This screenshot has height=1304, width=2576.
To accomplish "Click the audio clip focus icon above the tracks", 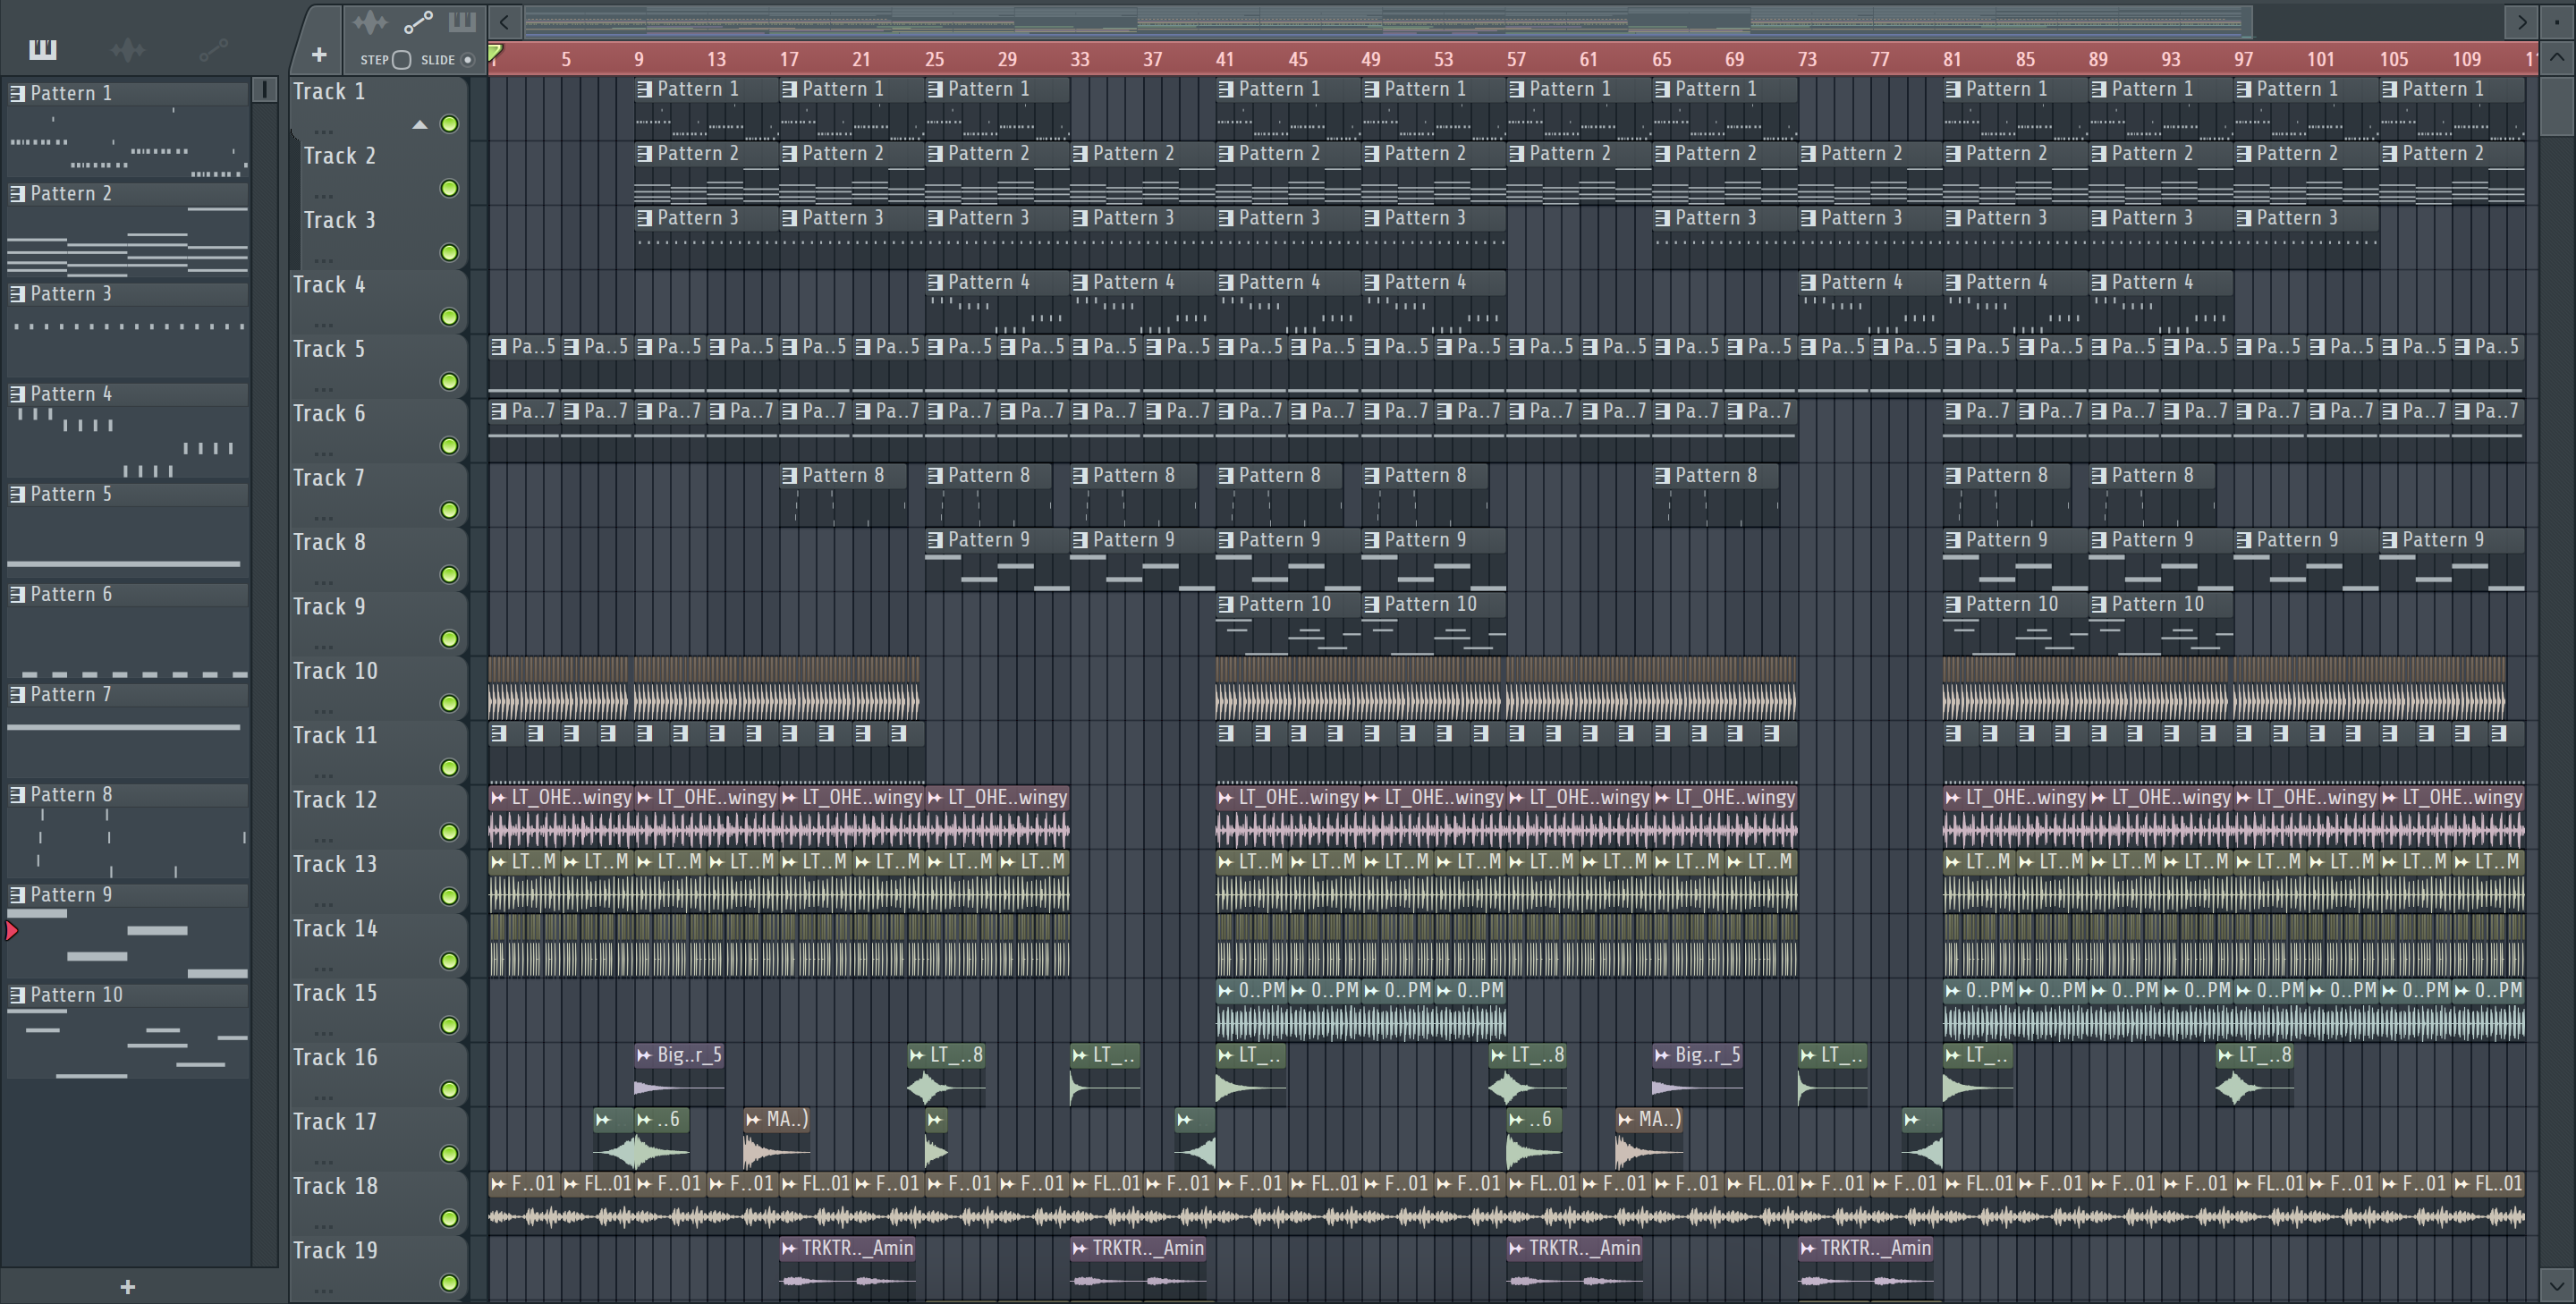I will click(x=369, y=21).
